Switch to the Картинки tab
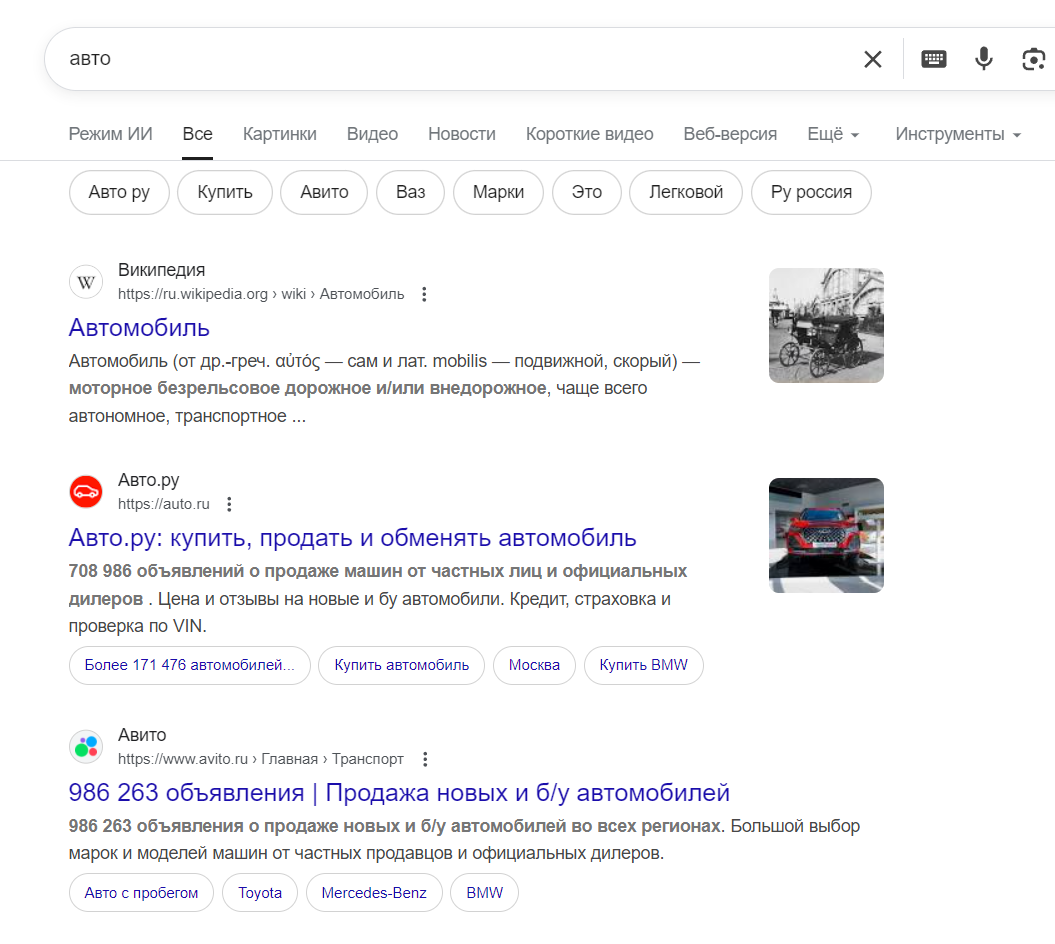The height and width of the screenshot is (944, 1055). 279,134
